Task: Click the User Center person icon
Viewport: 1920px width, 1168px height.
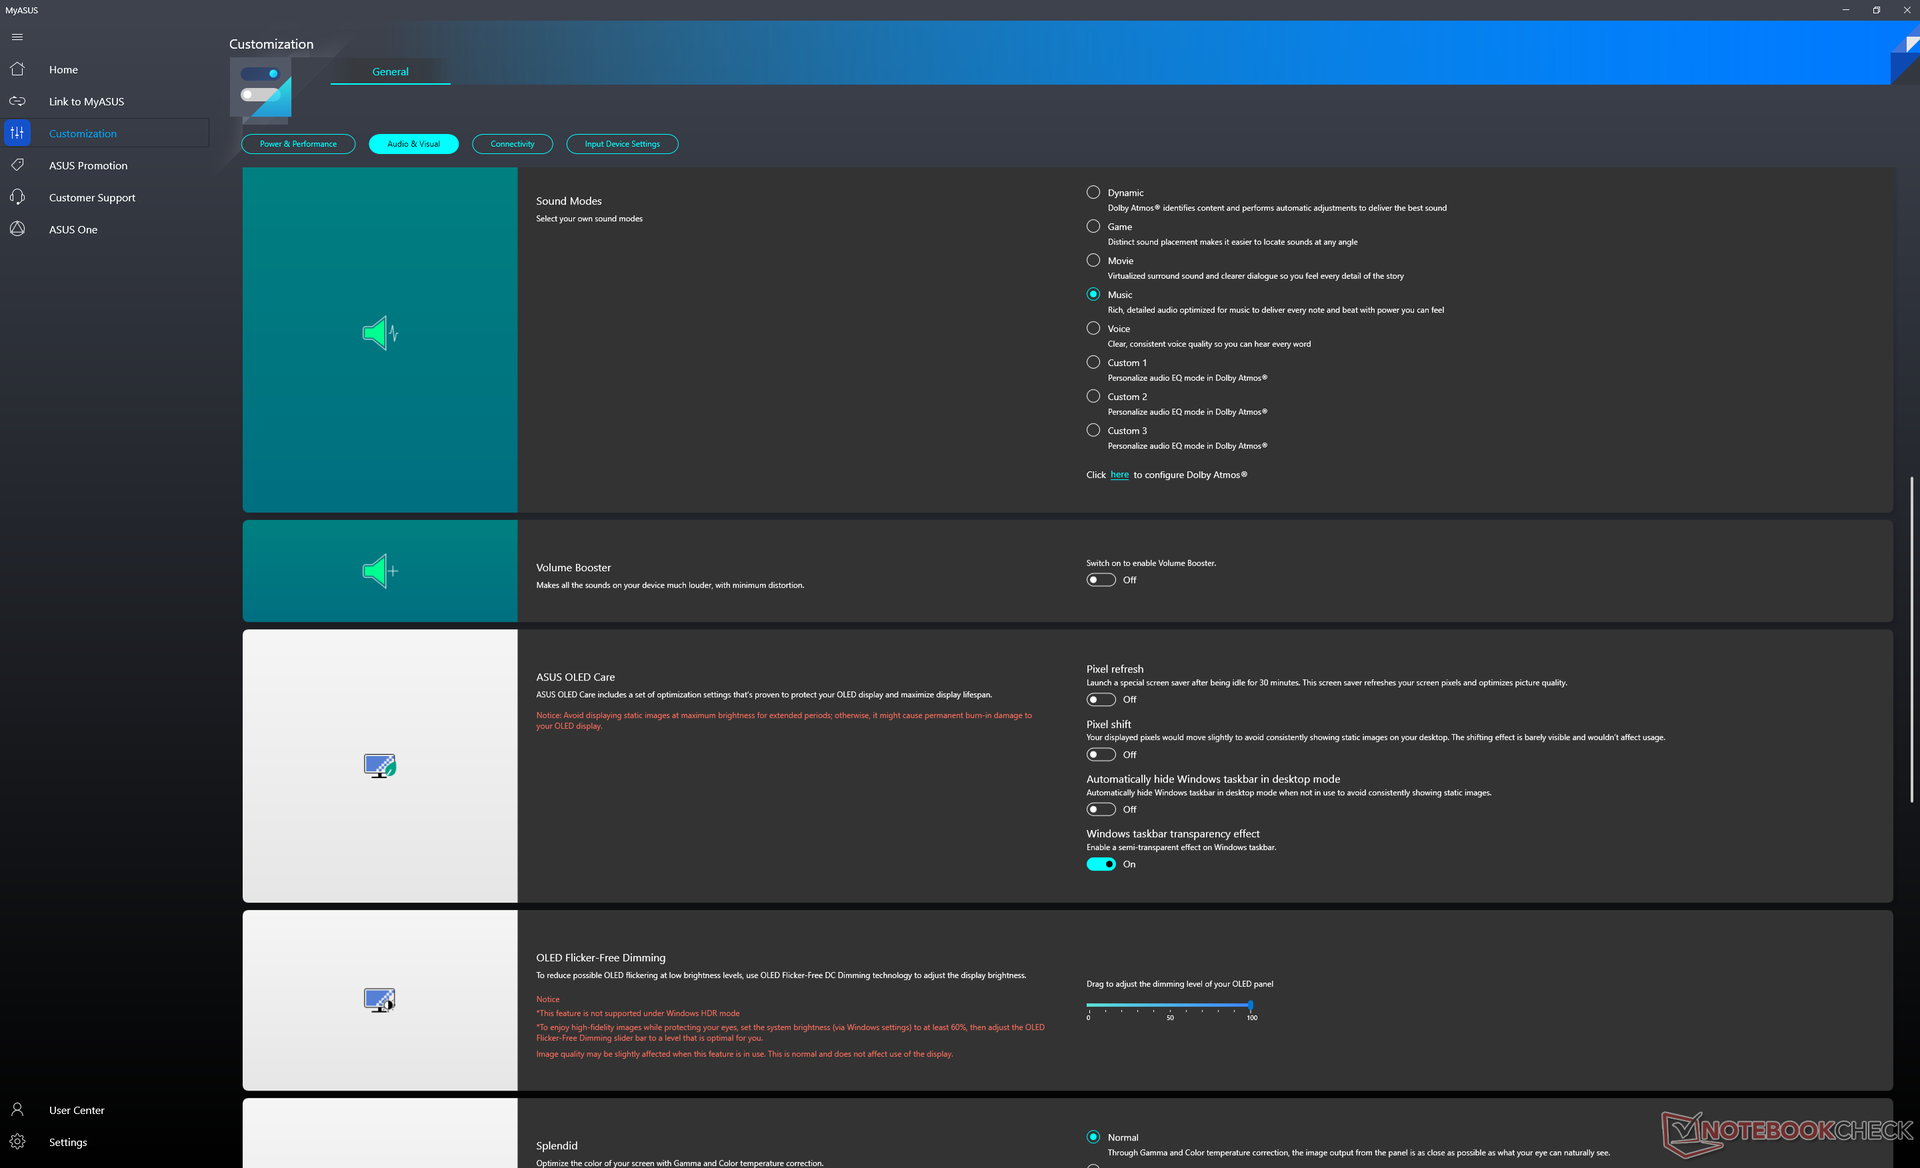Action: (x=17, y=1110)
